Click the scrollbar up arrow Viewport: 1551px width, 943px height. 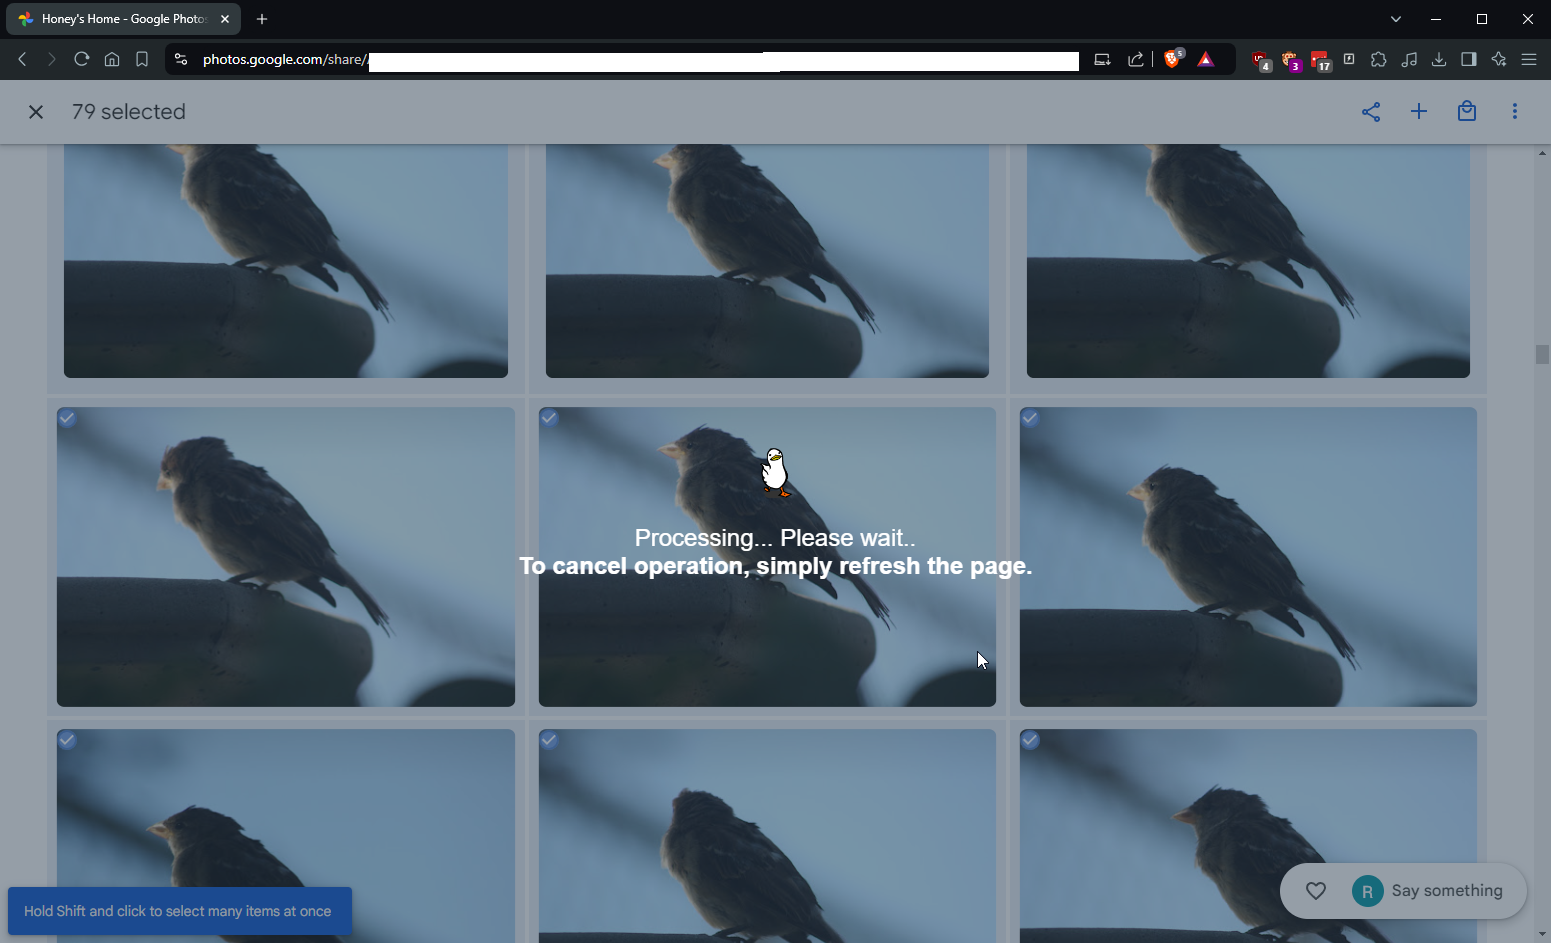tap(1542, 152)
